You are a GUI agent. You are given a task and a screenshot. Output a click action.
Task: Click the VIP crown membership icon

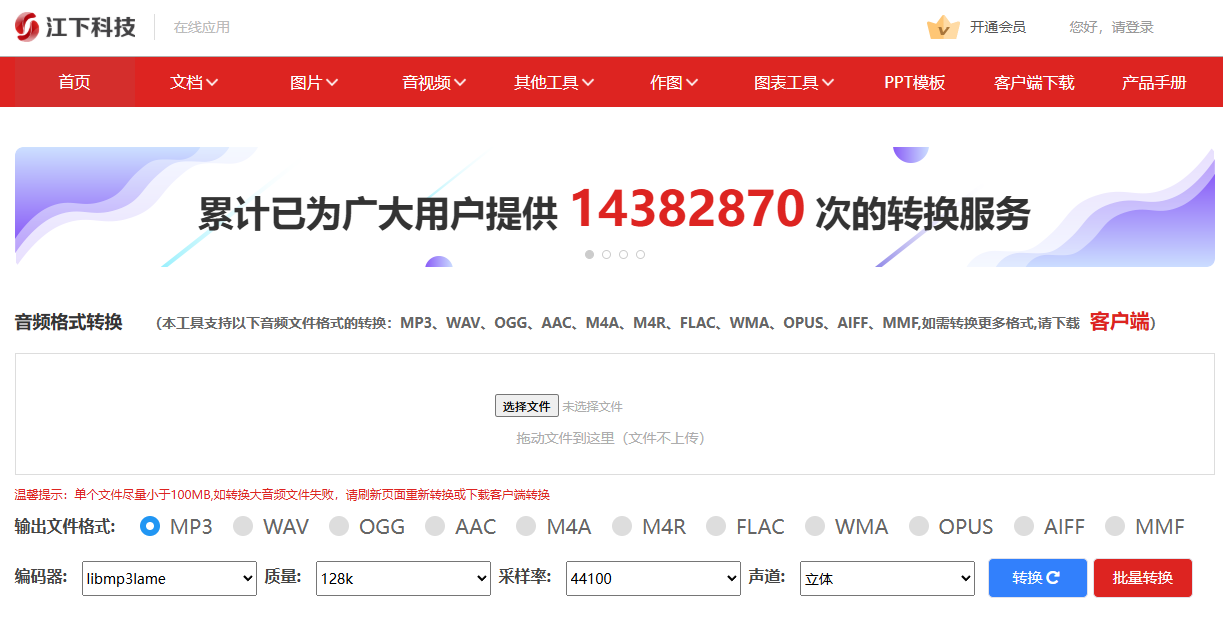tap(943, 27)
